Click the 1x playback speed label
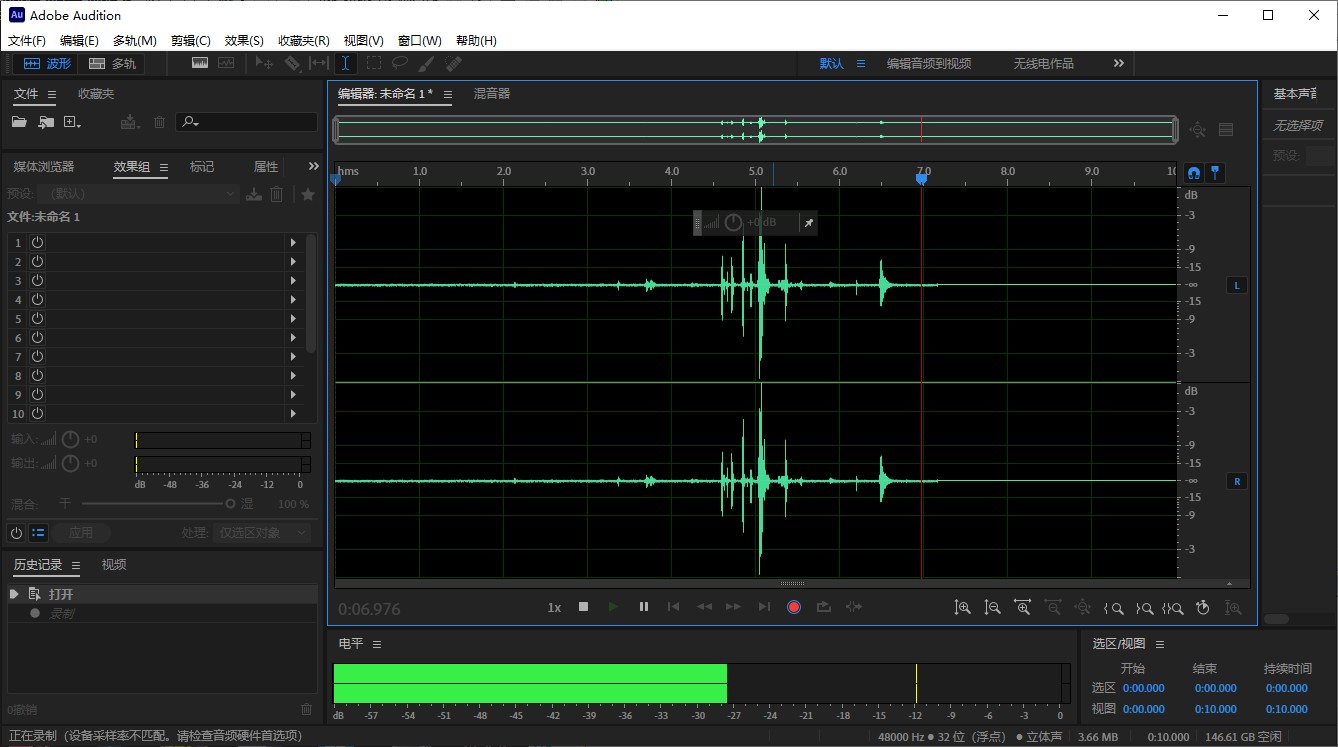This screenshot has width=1338, height=747. [554, 607]
